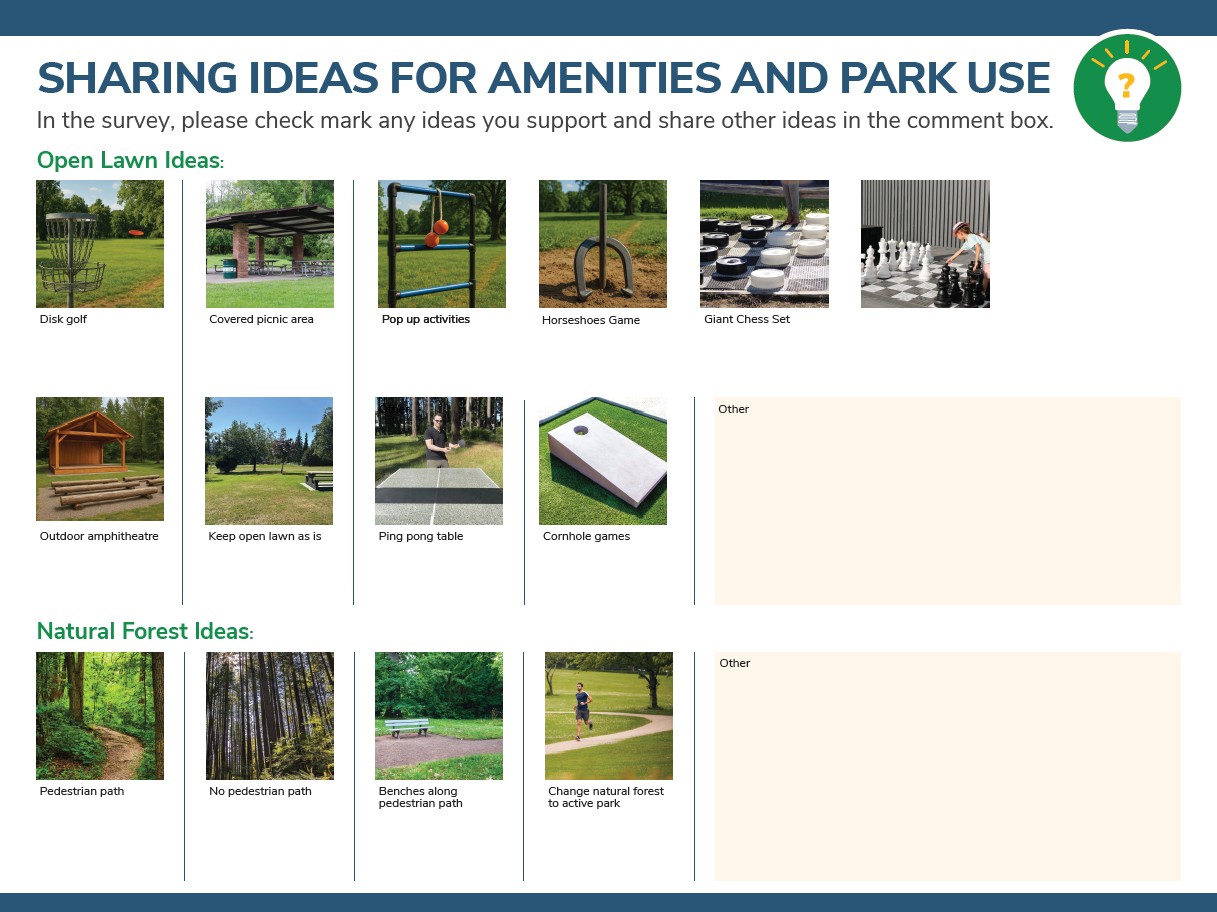
Task: Select the Cornhole games board photo
Action: coord(603,461)
